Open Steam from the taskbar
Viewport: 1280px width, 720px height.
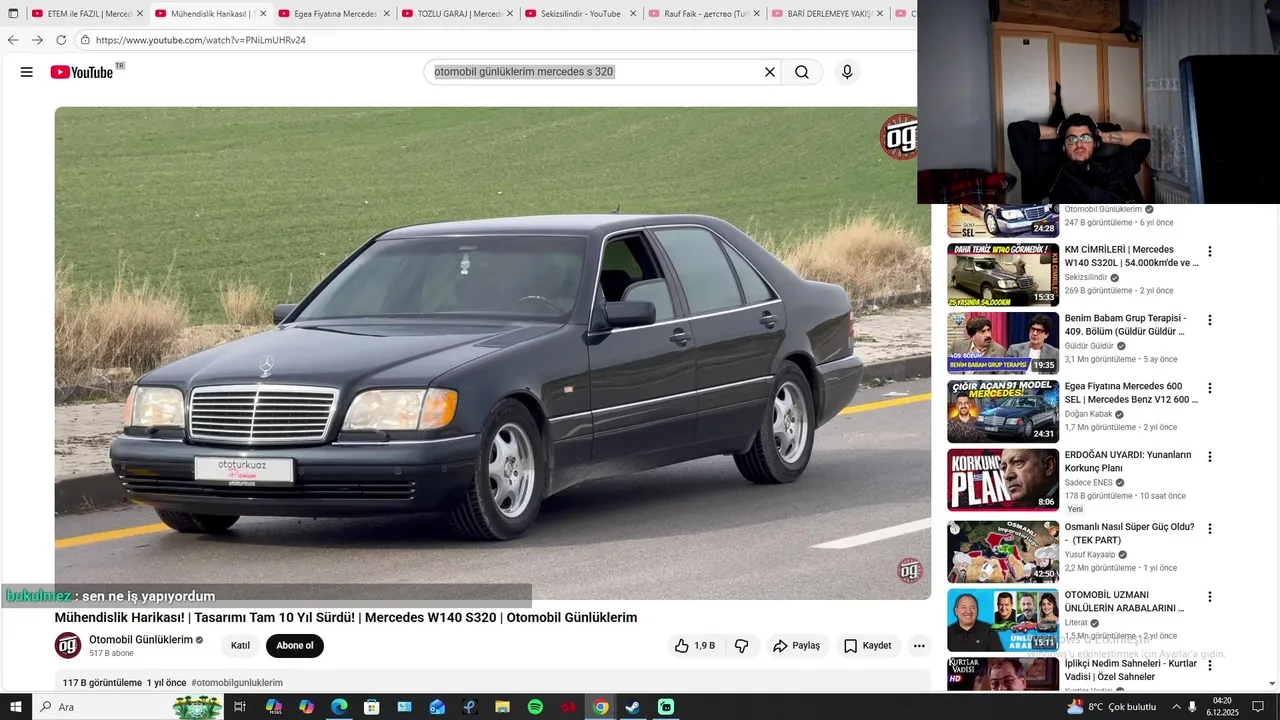coord(632,707)
